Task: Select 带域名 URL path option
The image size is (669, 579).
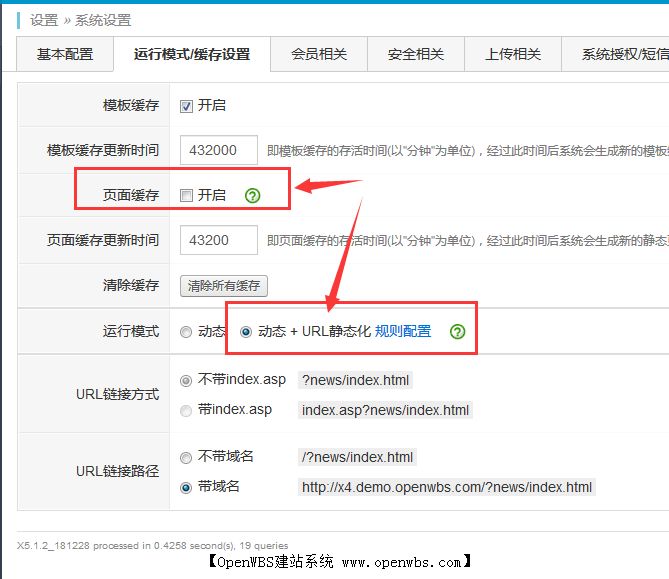Action: click(x=186, y=488)
